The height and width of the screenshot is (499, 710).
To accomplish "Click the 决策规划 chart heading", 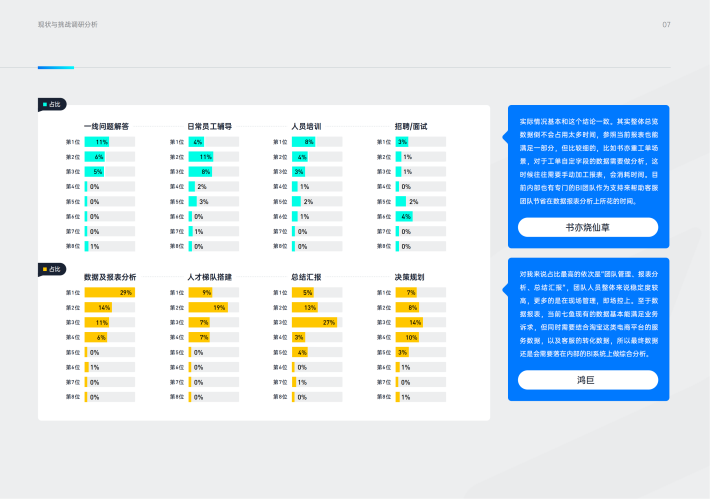I will (409, 277).
